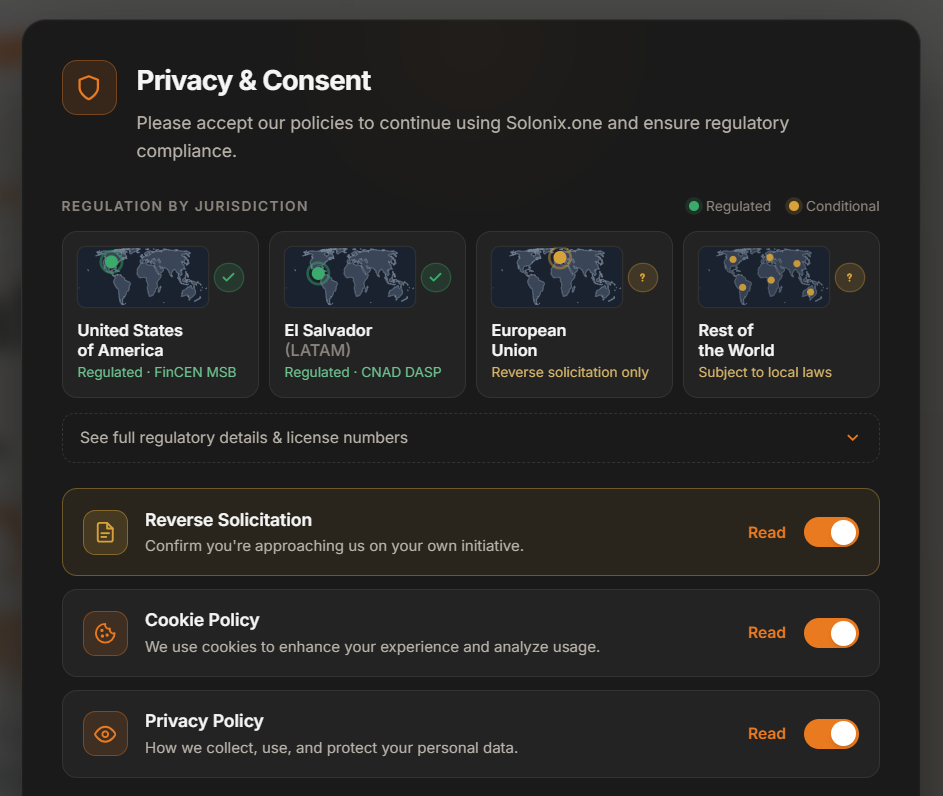Click the cookie icon for Cookie Policy
This screenshot has width=943, height=796.
coord(105,633)
